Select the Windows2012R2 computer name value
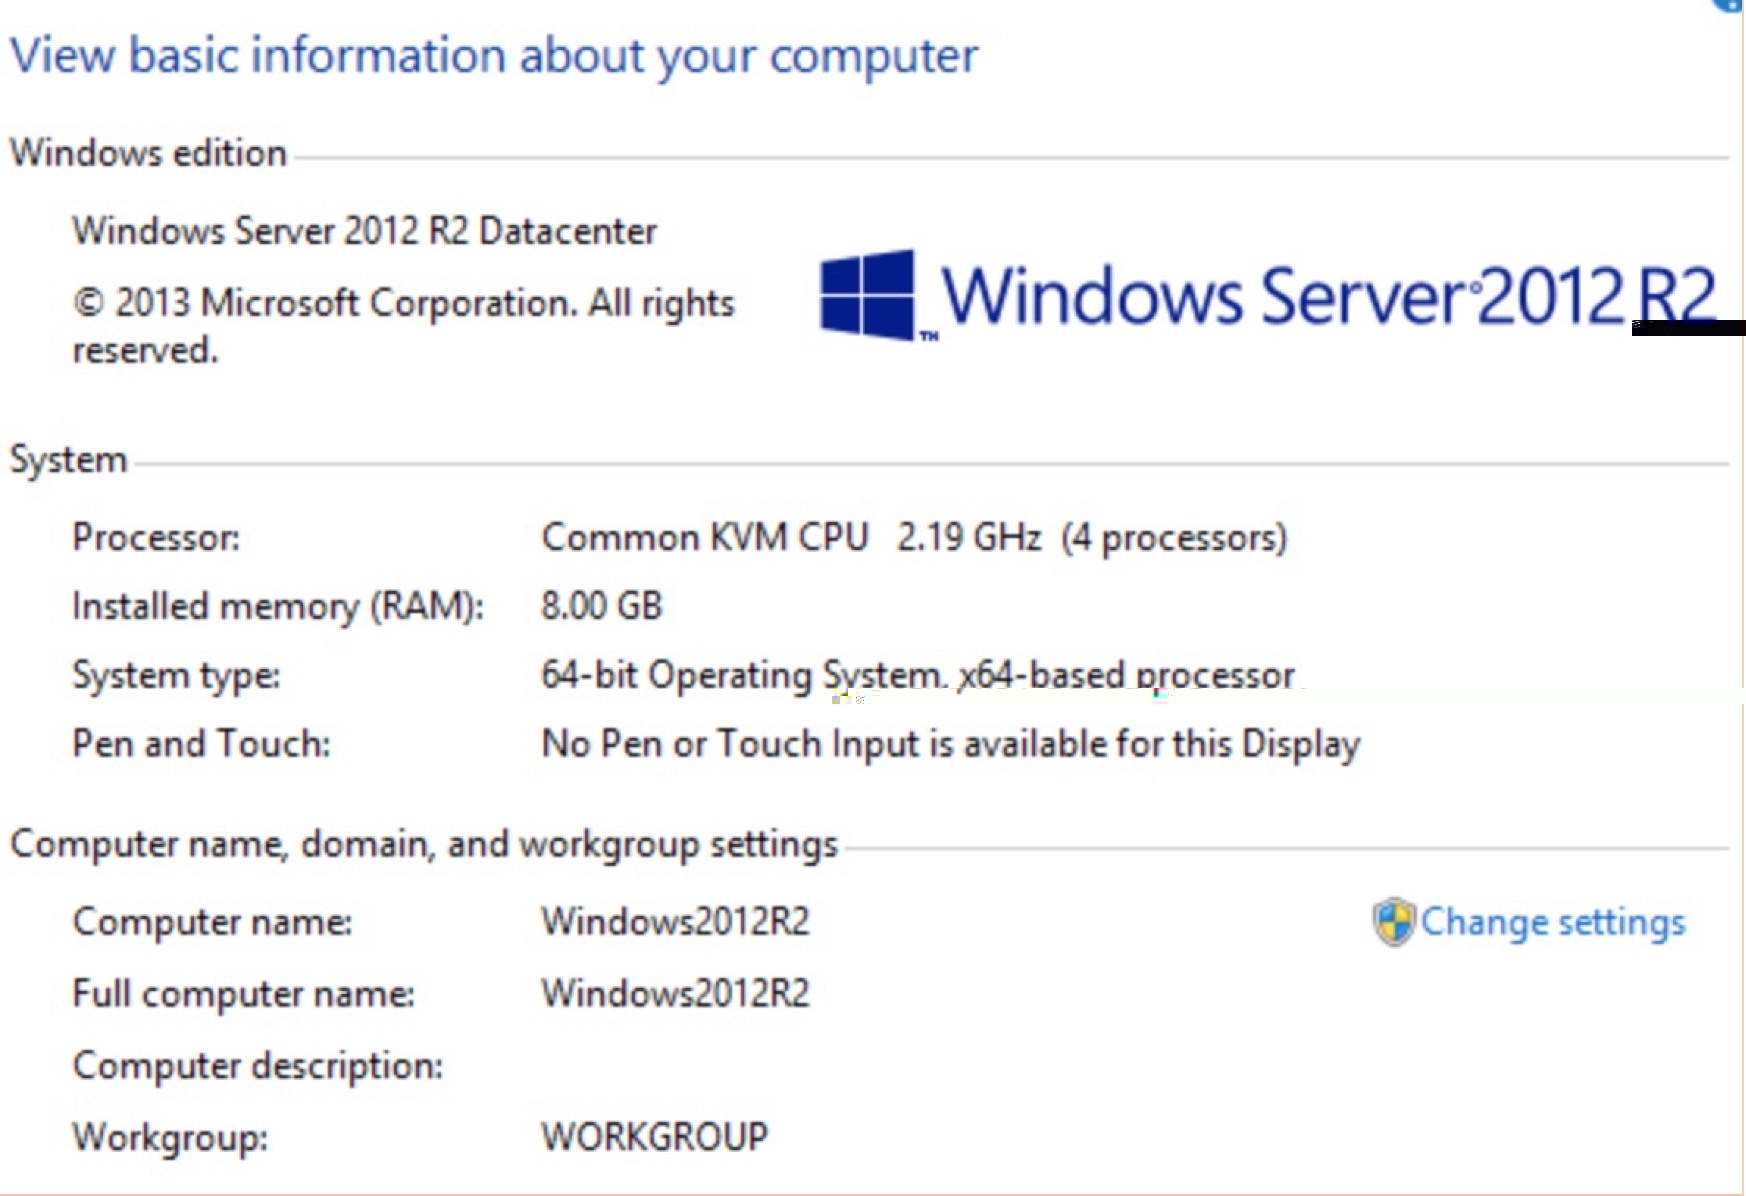The height and width of the screenshot is (1196, 1746). [675, 922]
